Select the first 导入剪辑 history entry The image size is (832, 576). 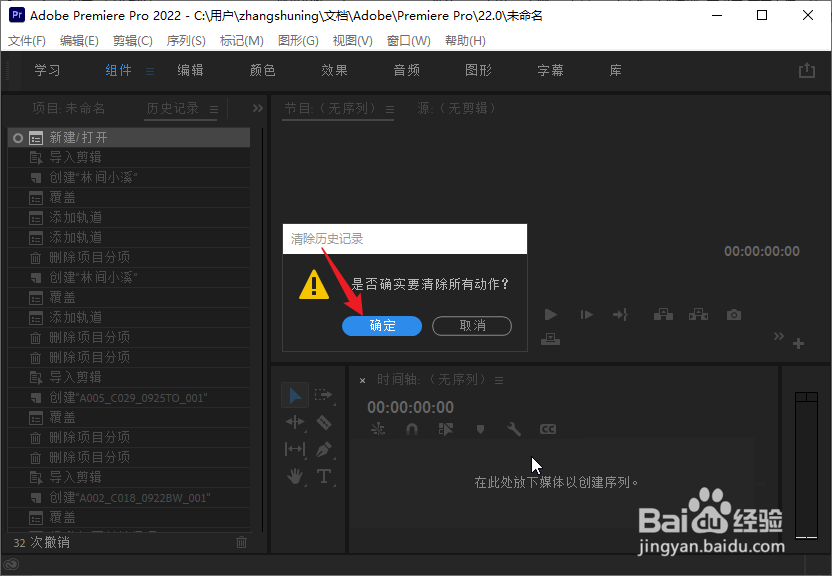[x=129, y=158]
